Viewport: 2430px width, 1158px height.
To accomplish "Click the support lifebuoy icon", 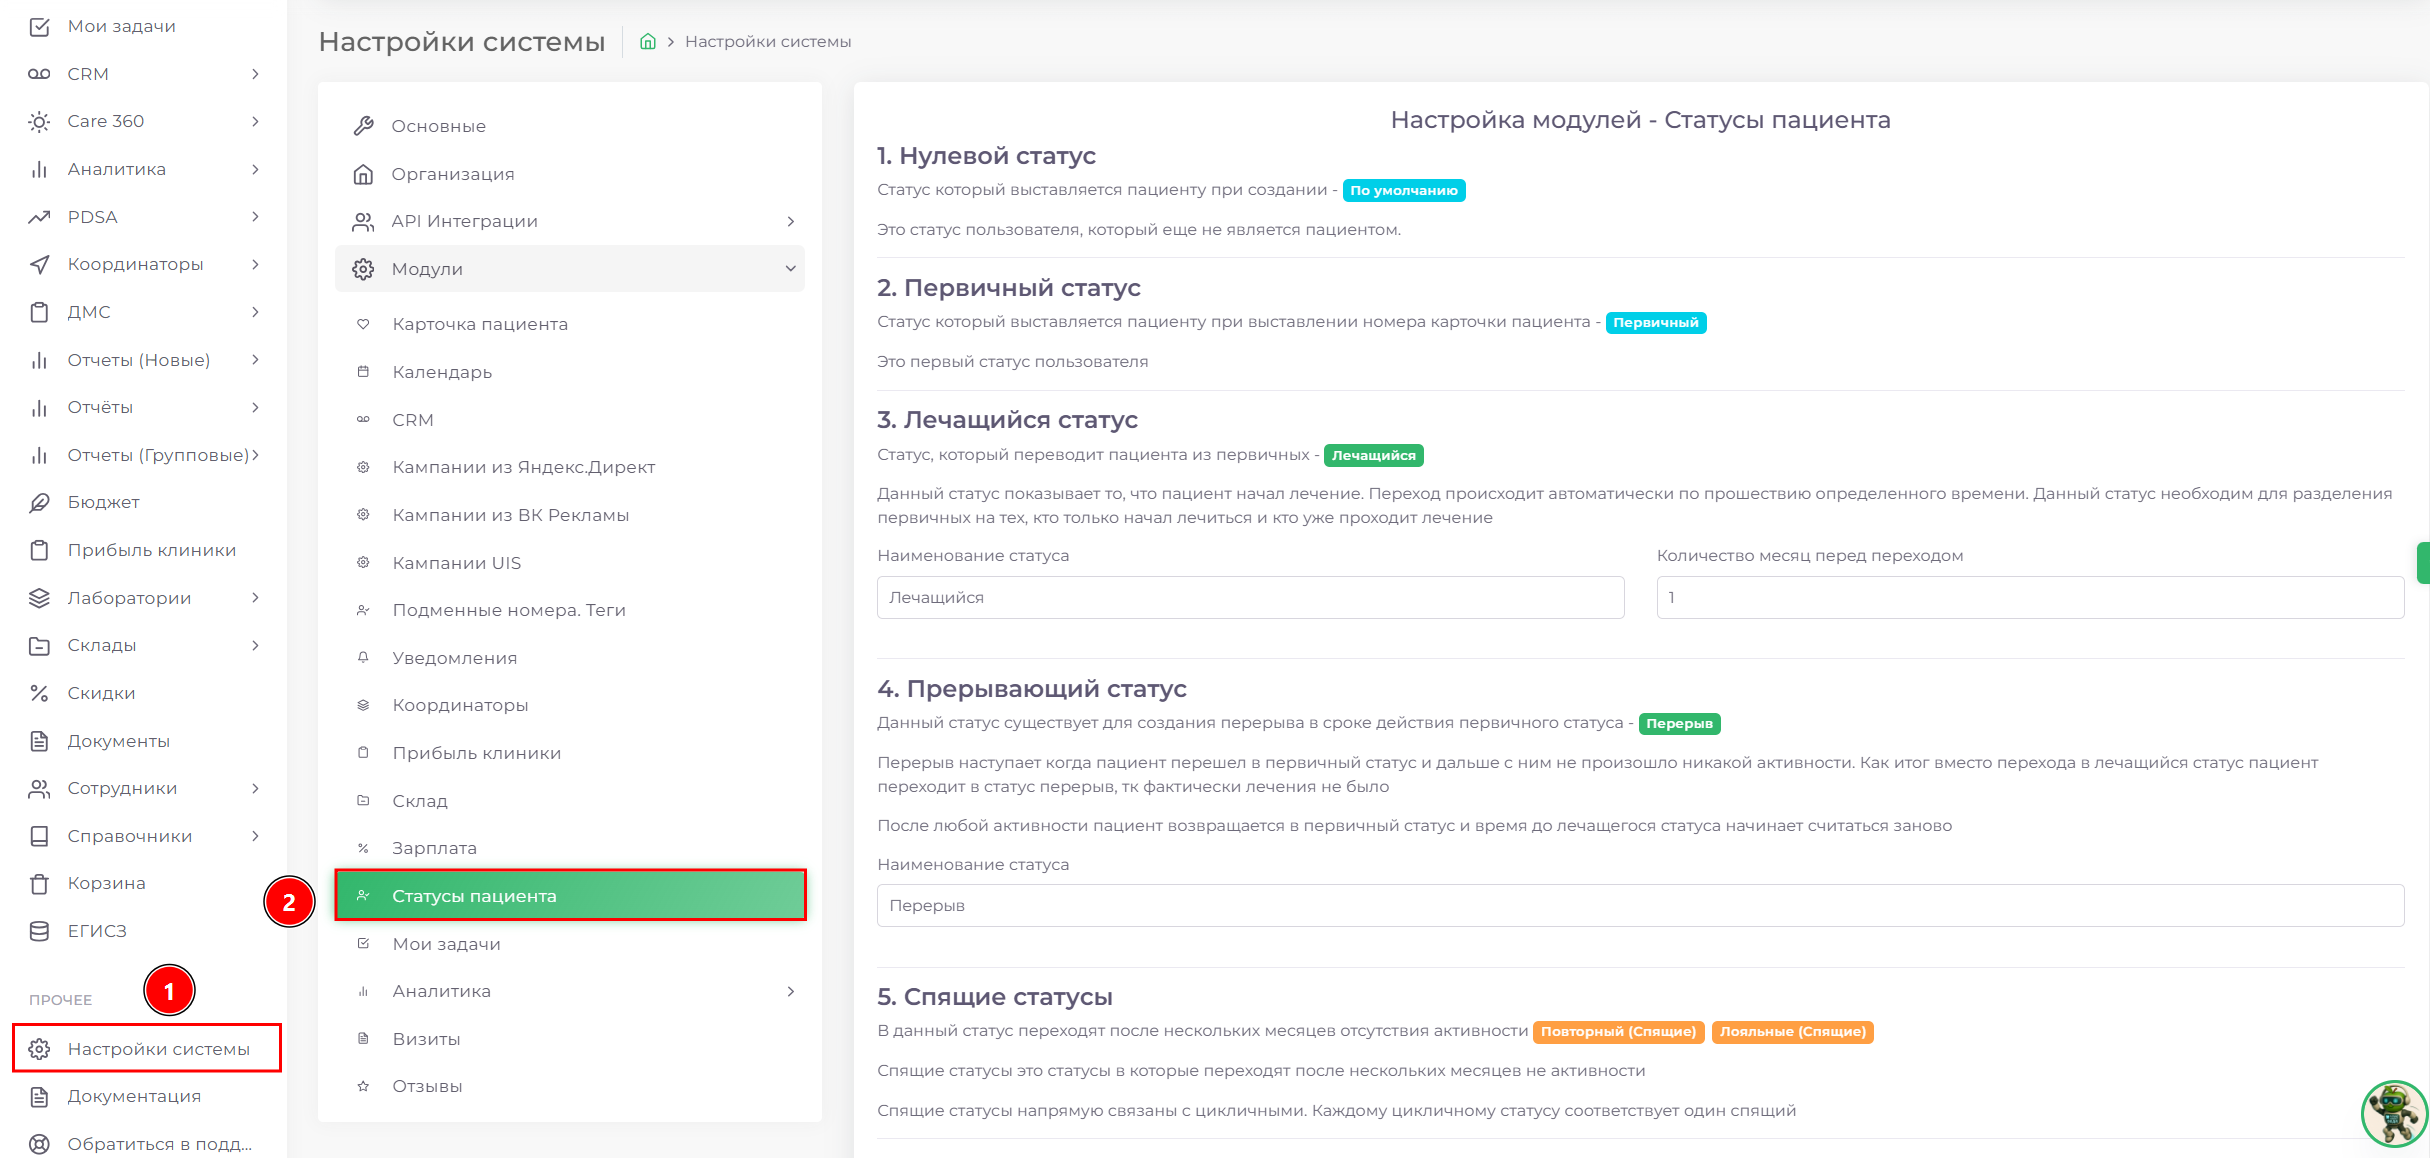I will coord(39,1144).
